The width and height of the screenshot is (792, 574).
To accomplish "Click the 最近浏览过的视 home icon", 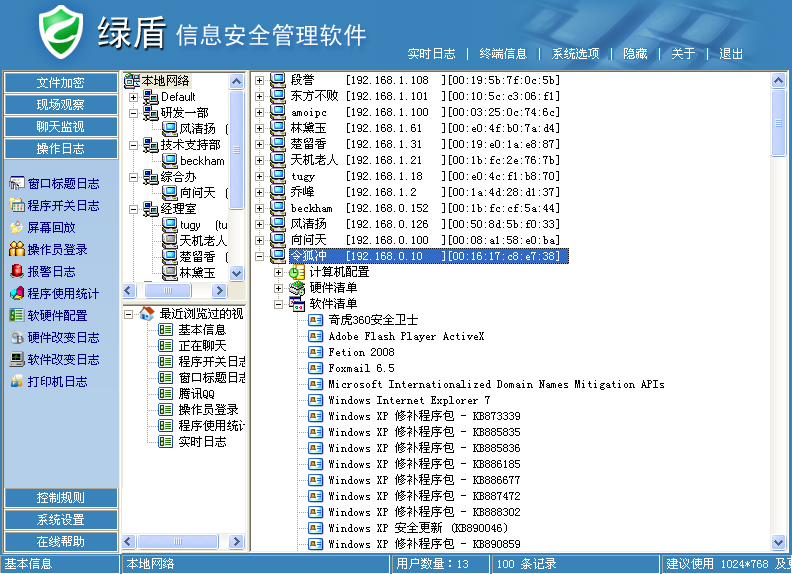I will coord(147,313).
